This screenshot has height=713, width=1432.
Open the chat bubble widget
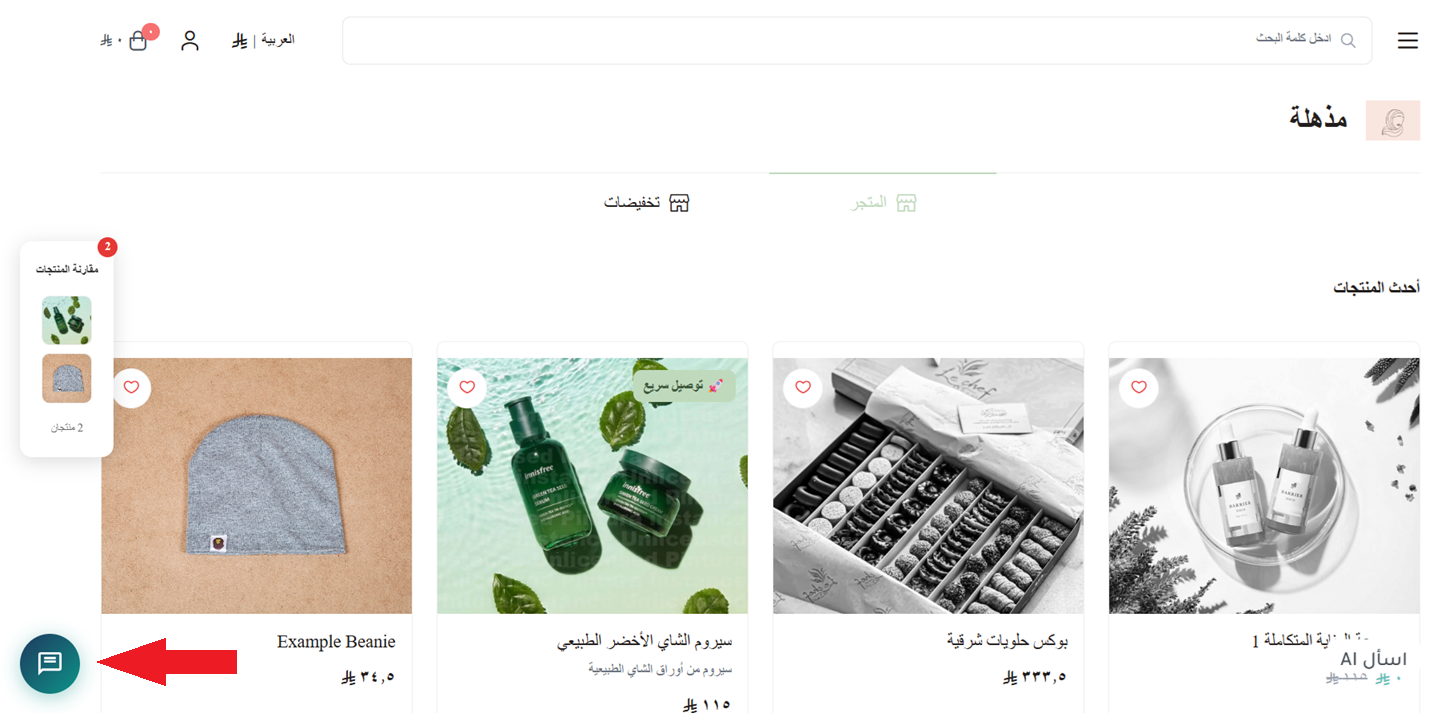[x=50, y=663]
